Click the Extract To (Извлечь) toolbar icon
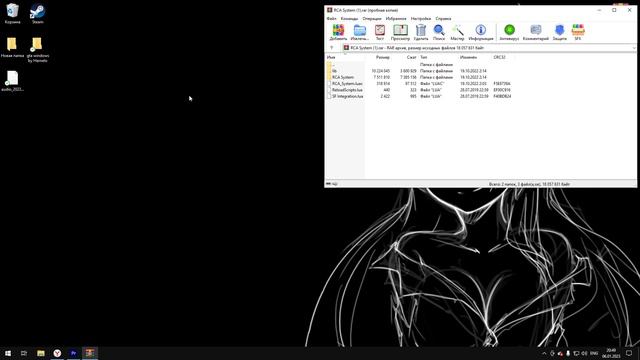 click(360, 32)
